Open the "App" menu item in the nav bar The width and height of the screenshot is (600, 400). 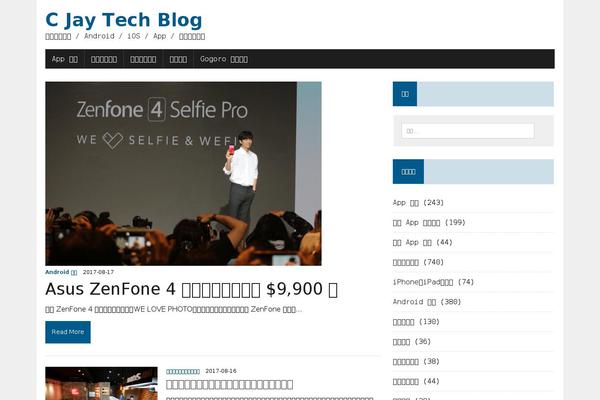[65, 59]
